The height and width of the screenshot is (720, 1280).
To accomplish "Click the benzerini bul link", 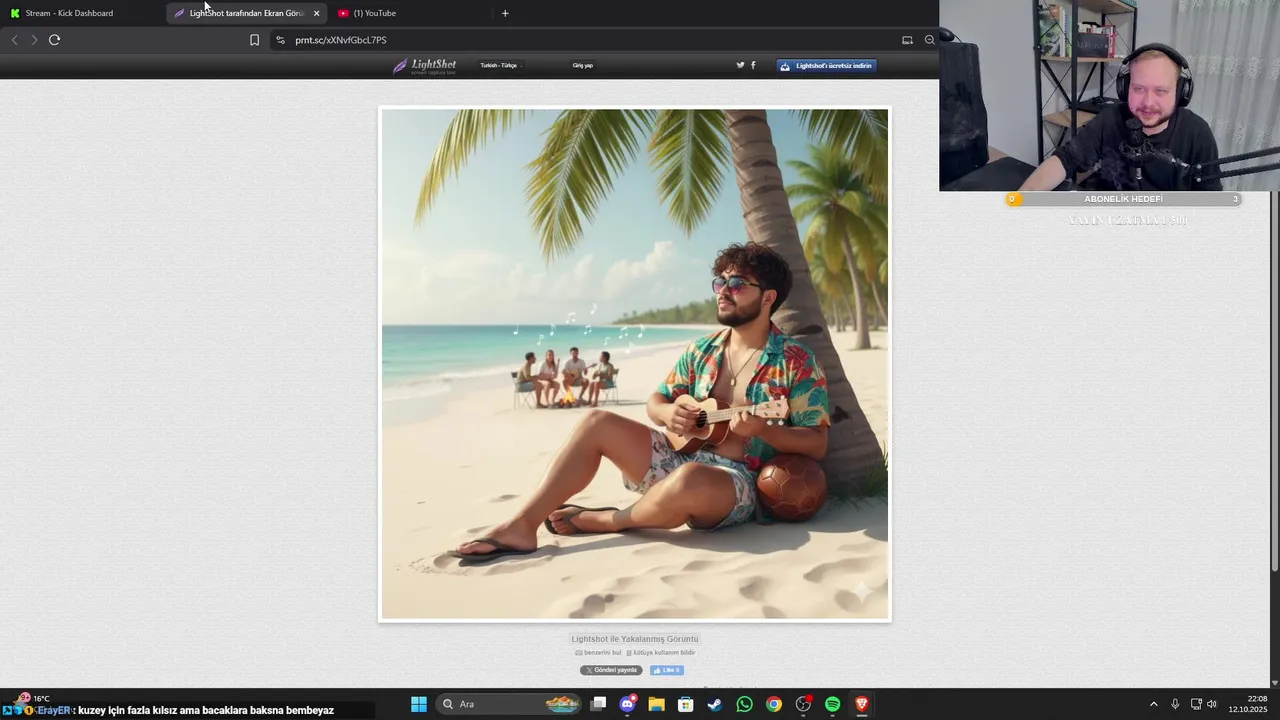I will point(598,652).
